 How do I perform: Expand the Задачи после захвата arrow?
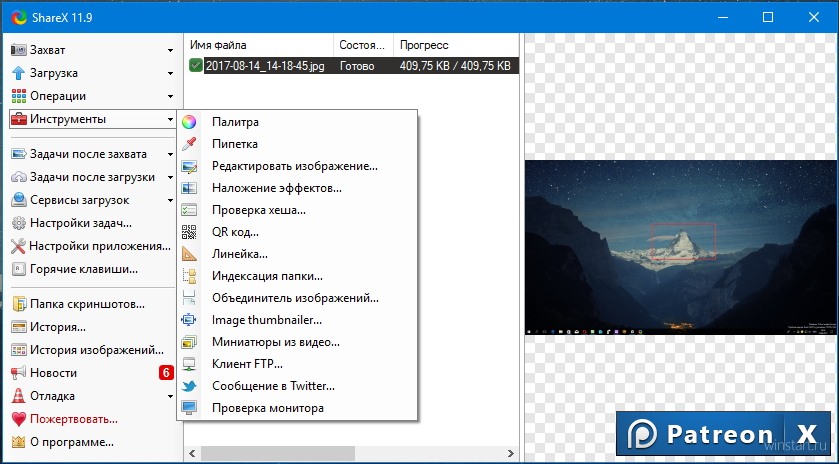170,154
